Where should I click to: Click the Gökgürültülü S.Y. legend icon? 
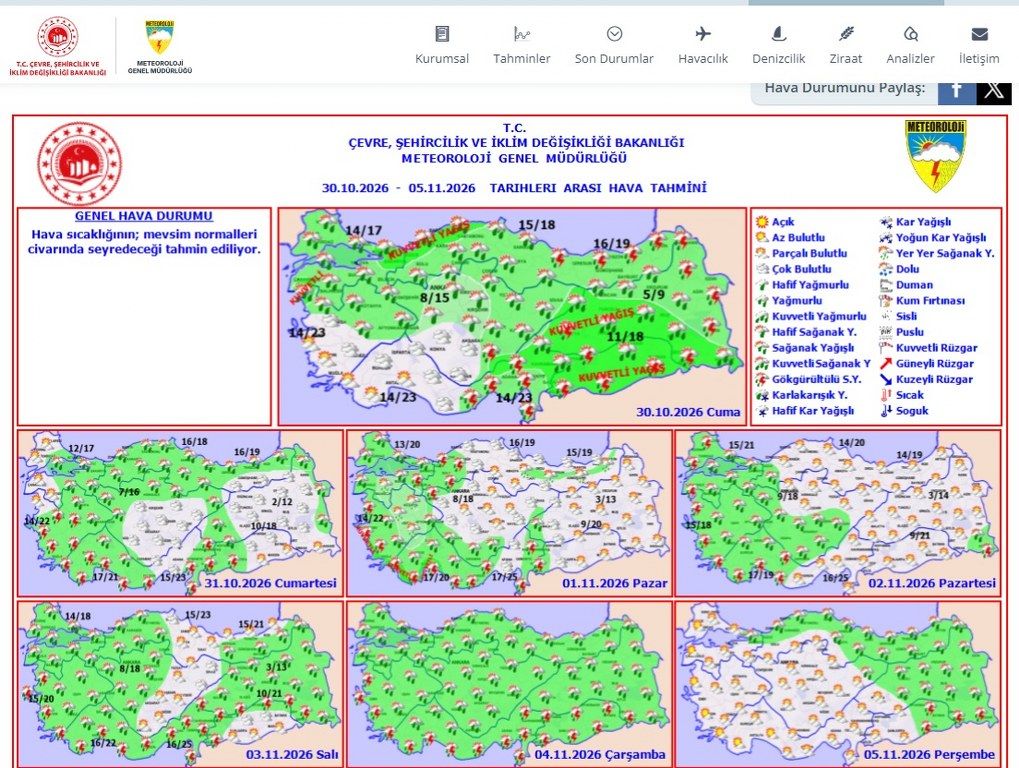tap(762, 379)
